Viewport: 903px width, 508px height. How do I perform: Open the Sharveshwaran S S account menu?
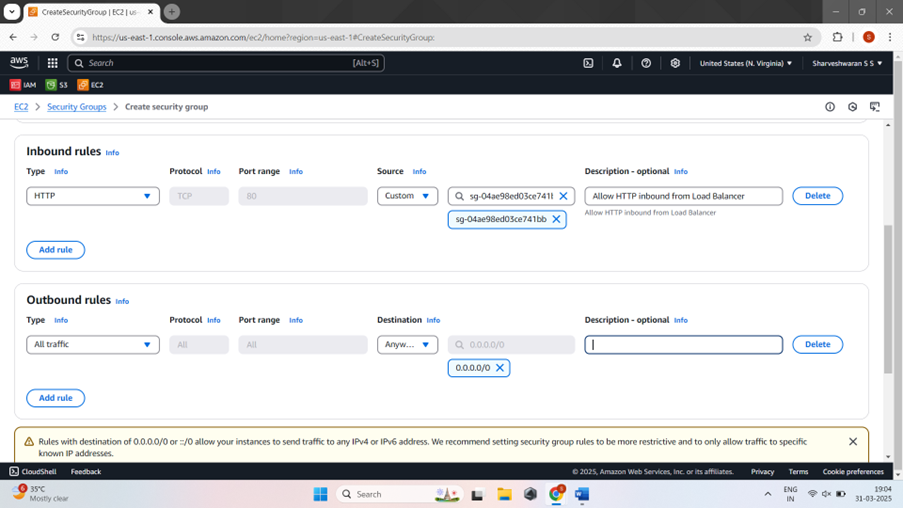click(847, 63)
